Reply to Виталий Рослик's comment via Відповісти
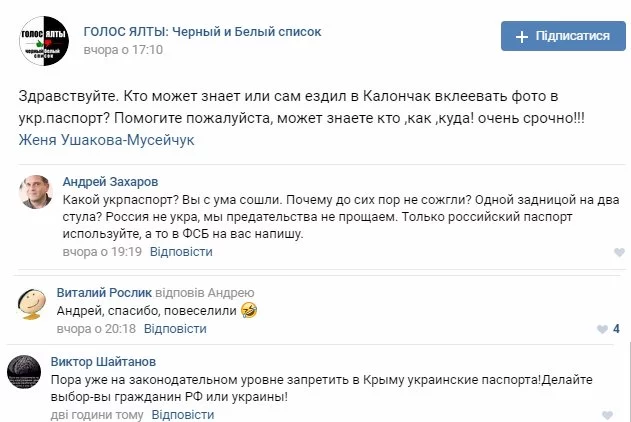Image resolution: width=631 pixels, height=422 pixels. point(176,328)
